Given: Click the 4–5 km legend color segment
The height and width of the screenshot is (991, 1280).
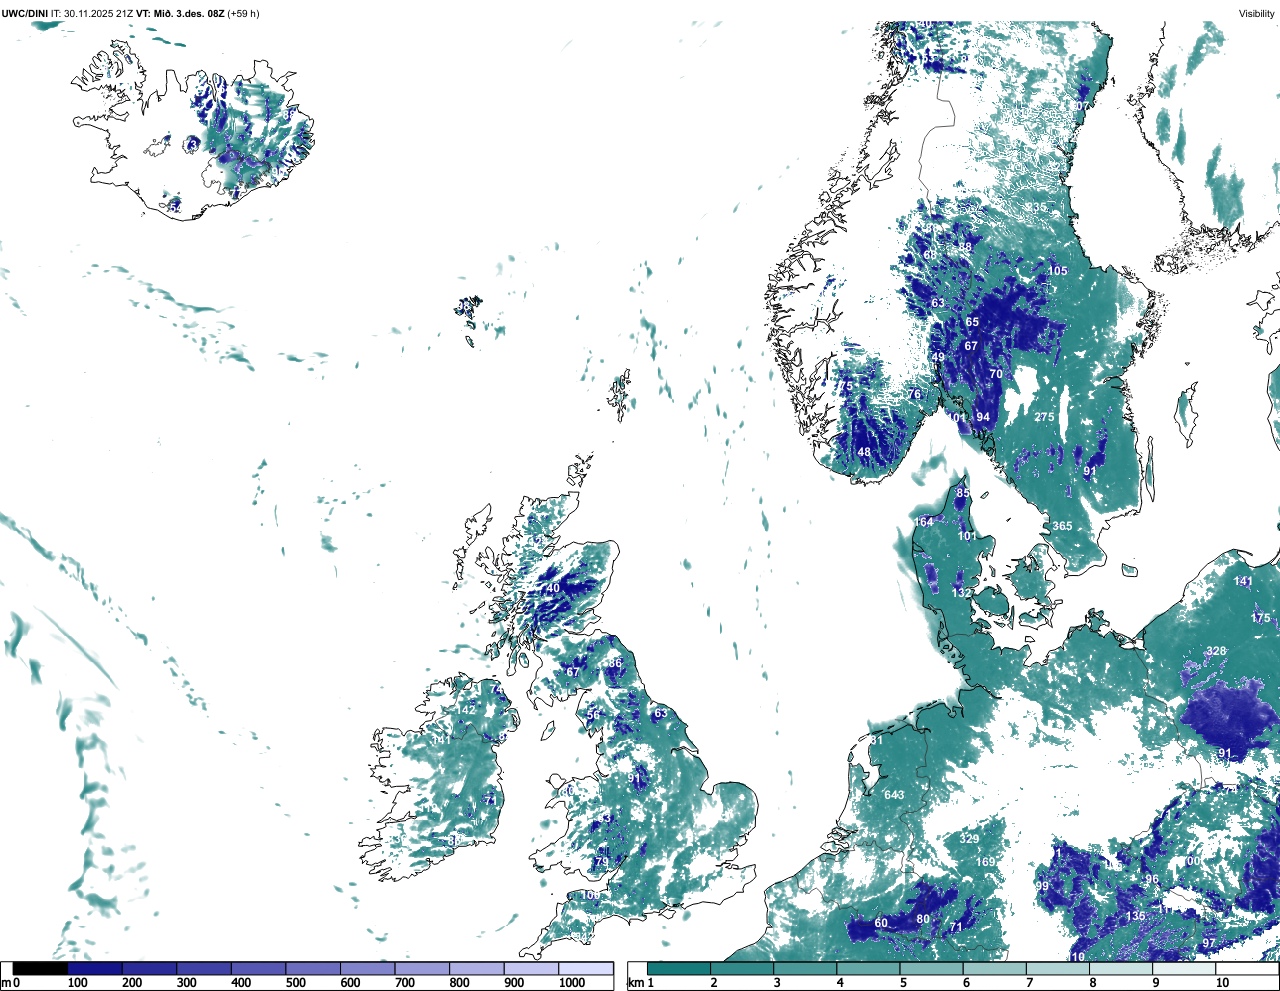Looking at the screenshot, I should pos(868,968).
